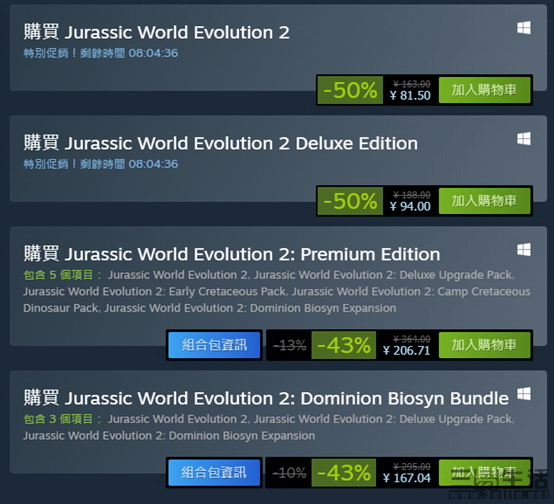Screen dimensions: 554x504
Task: Add Premium Edition to cart
Action: coord(484,345)
